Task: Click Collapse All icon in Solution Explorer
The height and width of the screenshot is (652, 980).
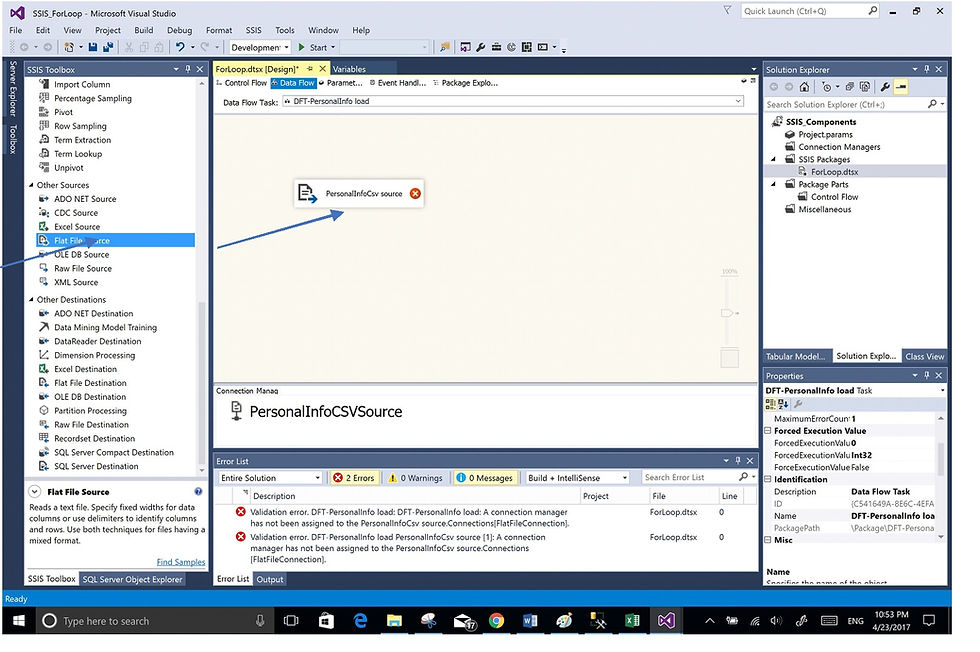Action: coord(849,87)
